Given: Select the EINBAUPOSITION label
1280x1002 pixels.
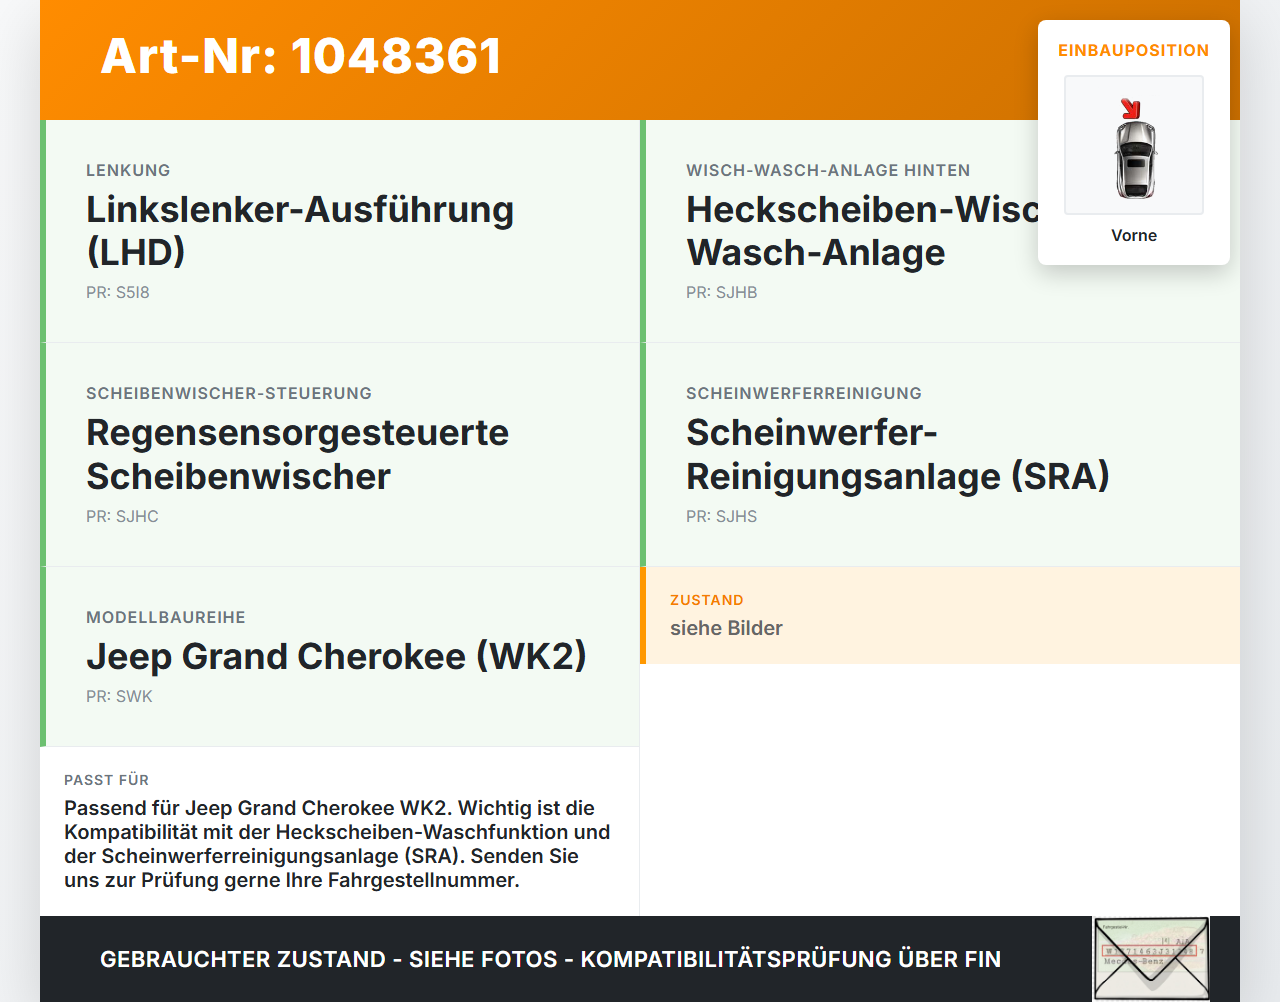Looking at the screenshot, I should point(1134,50).
